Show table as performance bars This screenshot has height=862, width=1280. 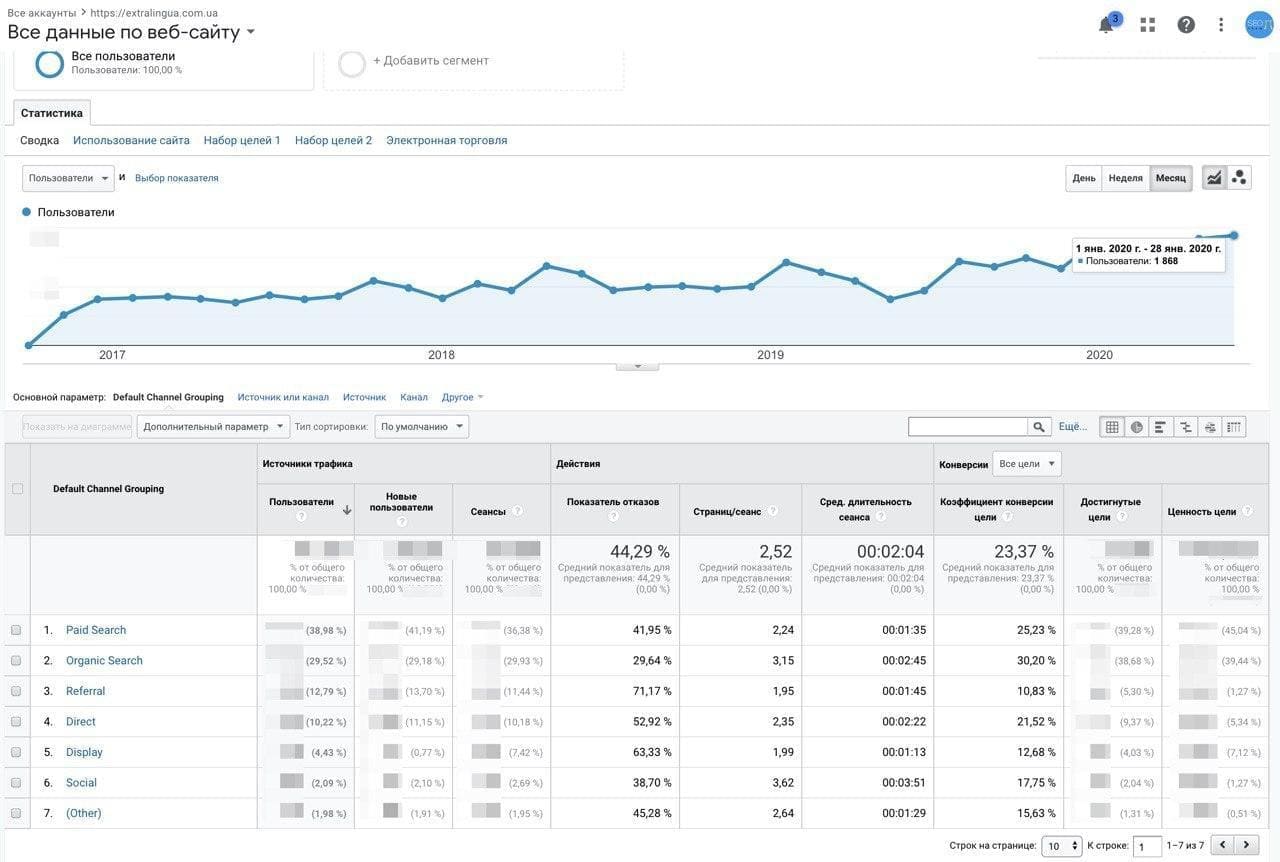[x=1161, y=427]
